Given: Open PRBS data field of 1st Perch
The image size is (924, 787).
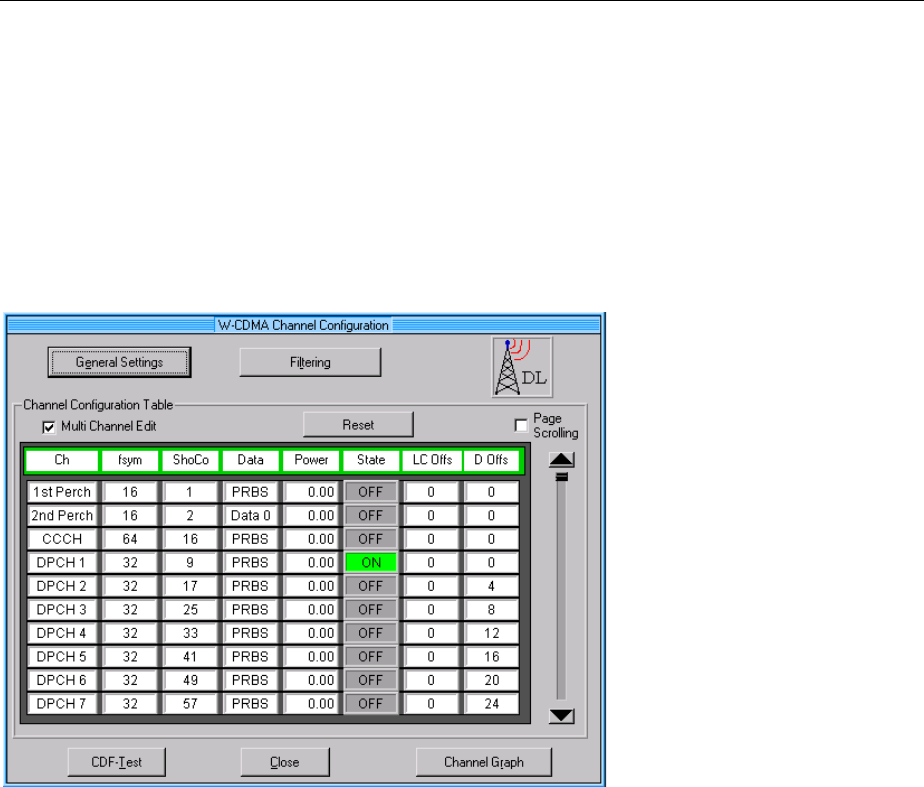Looking at the screenshot, I should pyautogui.click(x=250, y=492).
